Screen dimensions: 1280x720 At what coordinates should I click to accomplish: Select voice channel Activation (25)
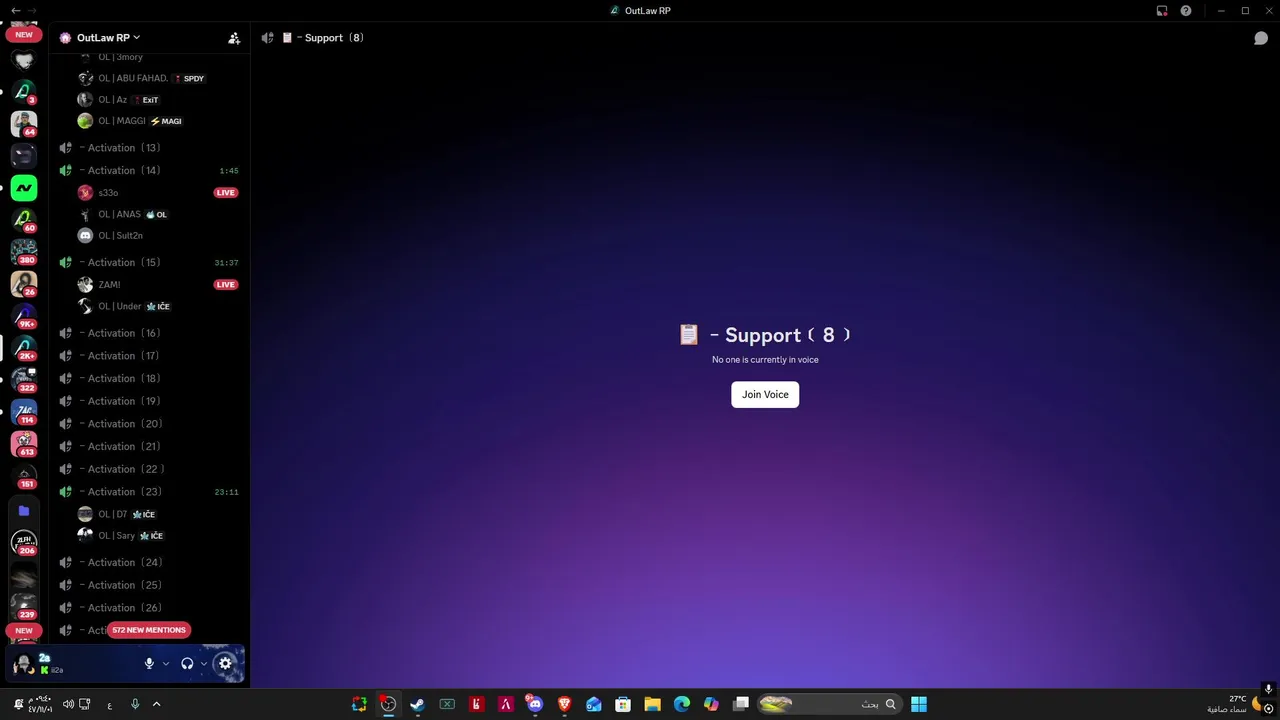tap(150, 585)
